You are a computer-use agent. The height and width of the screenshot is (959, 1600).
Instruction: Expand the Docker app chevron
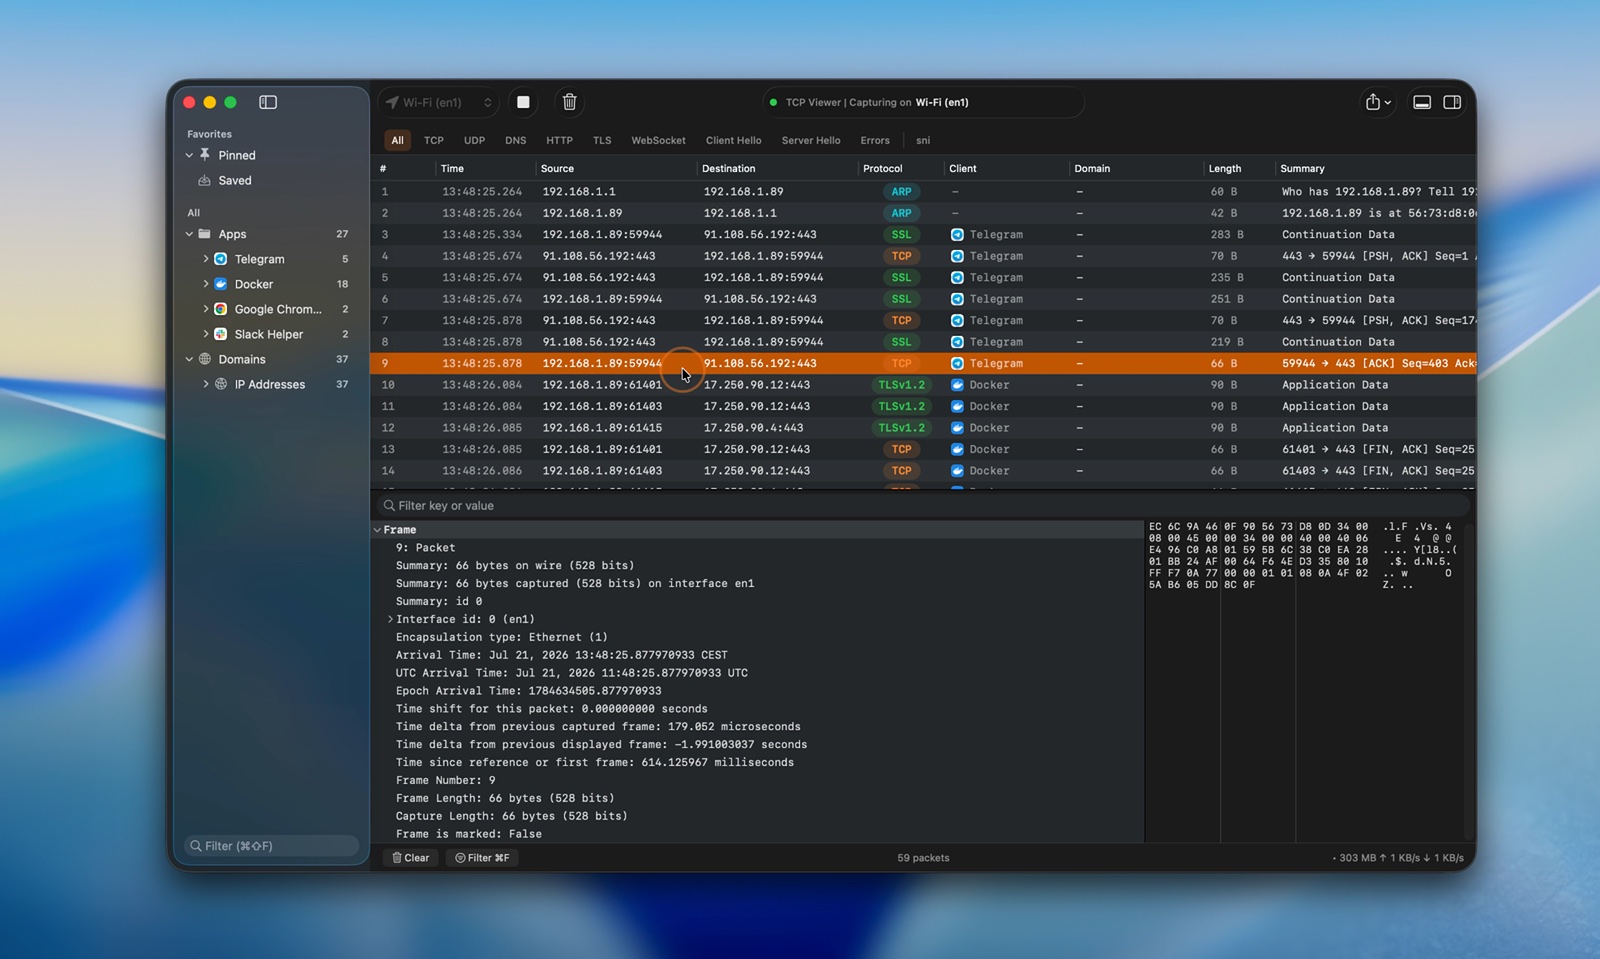tap(206, 284)
